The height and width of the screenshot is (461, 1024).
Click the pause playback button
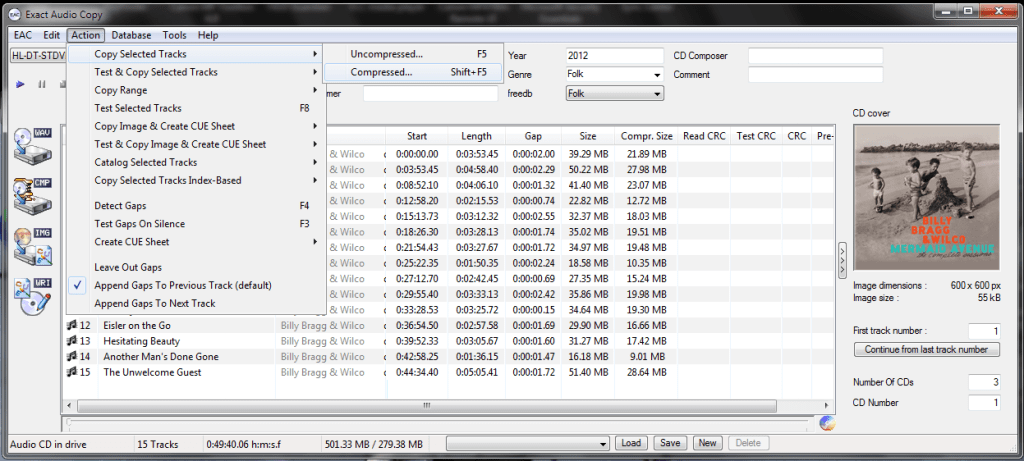coord(42,84)
